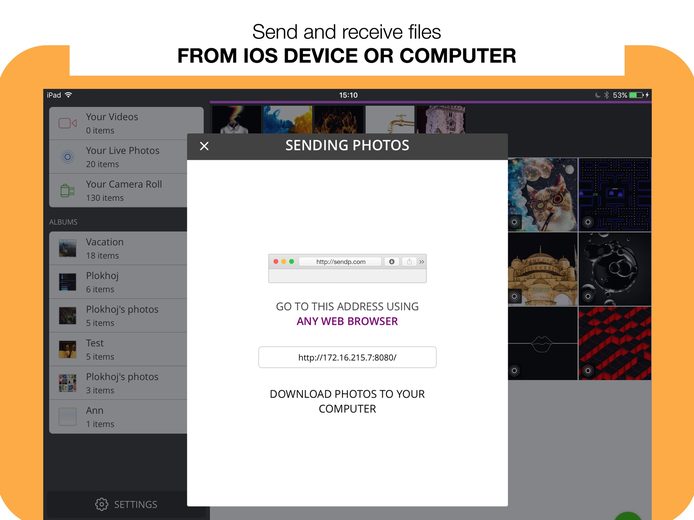
Task: Click the Live Photos circle icon
Action: tap(67, 157)
